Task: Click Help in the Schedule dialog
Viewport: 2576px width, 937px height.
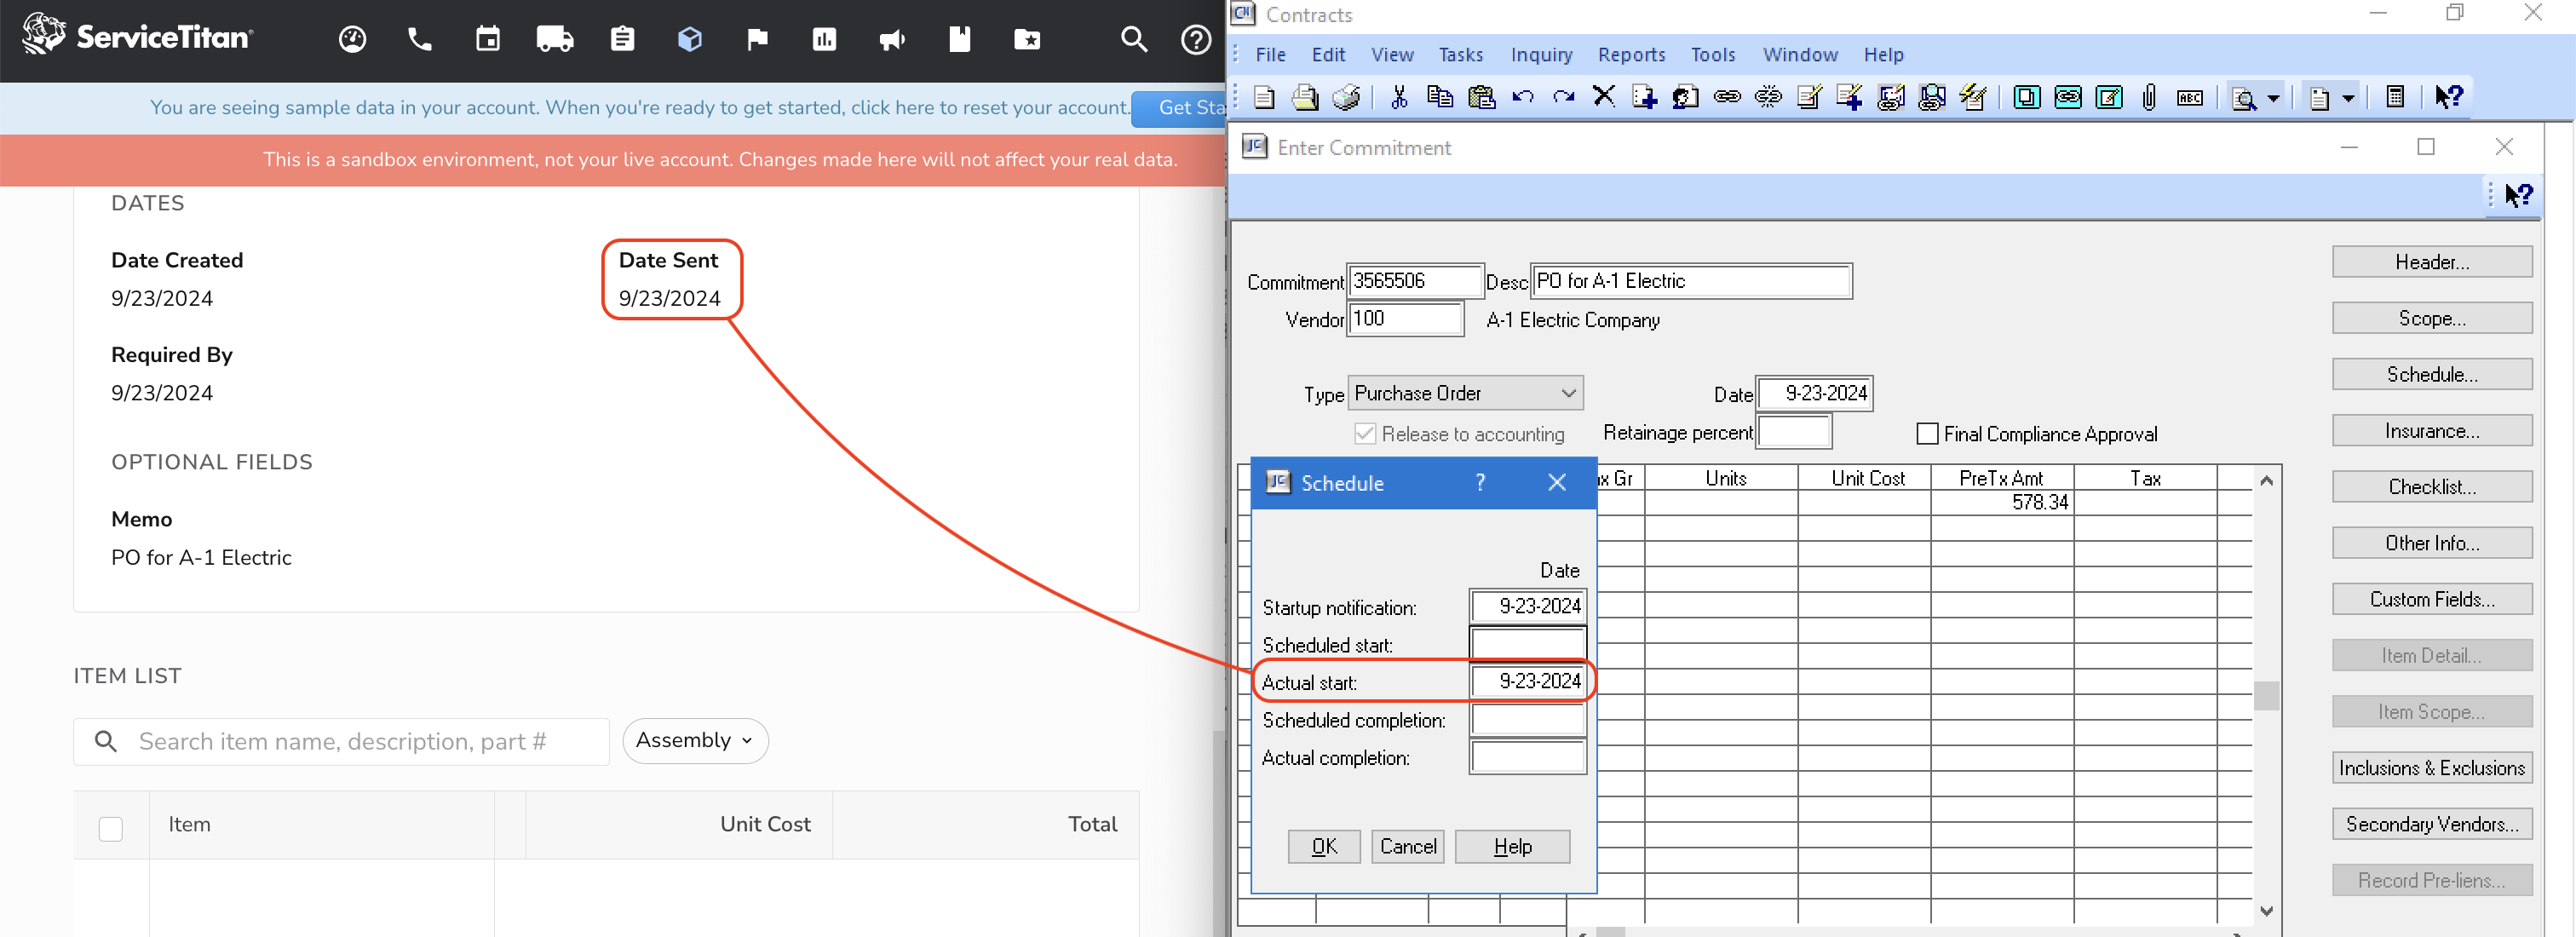Action: (x=1512, y=846)
